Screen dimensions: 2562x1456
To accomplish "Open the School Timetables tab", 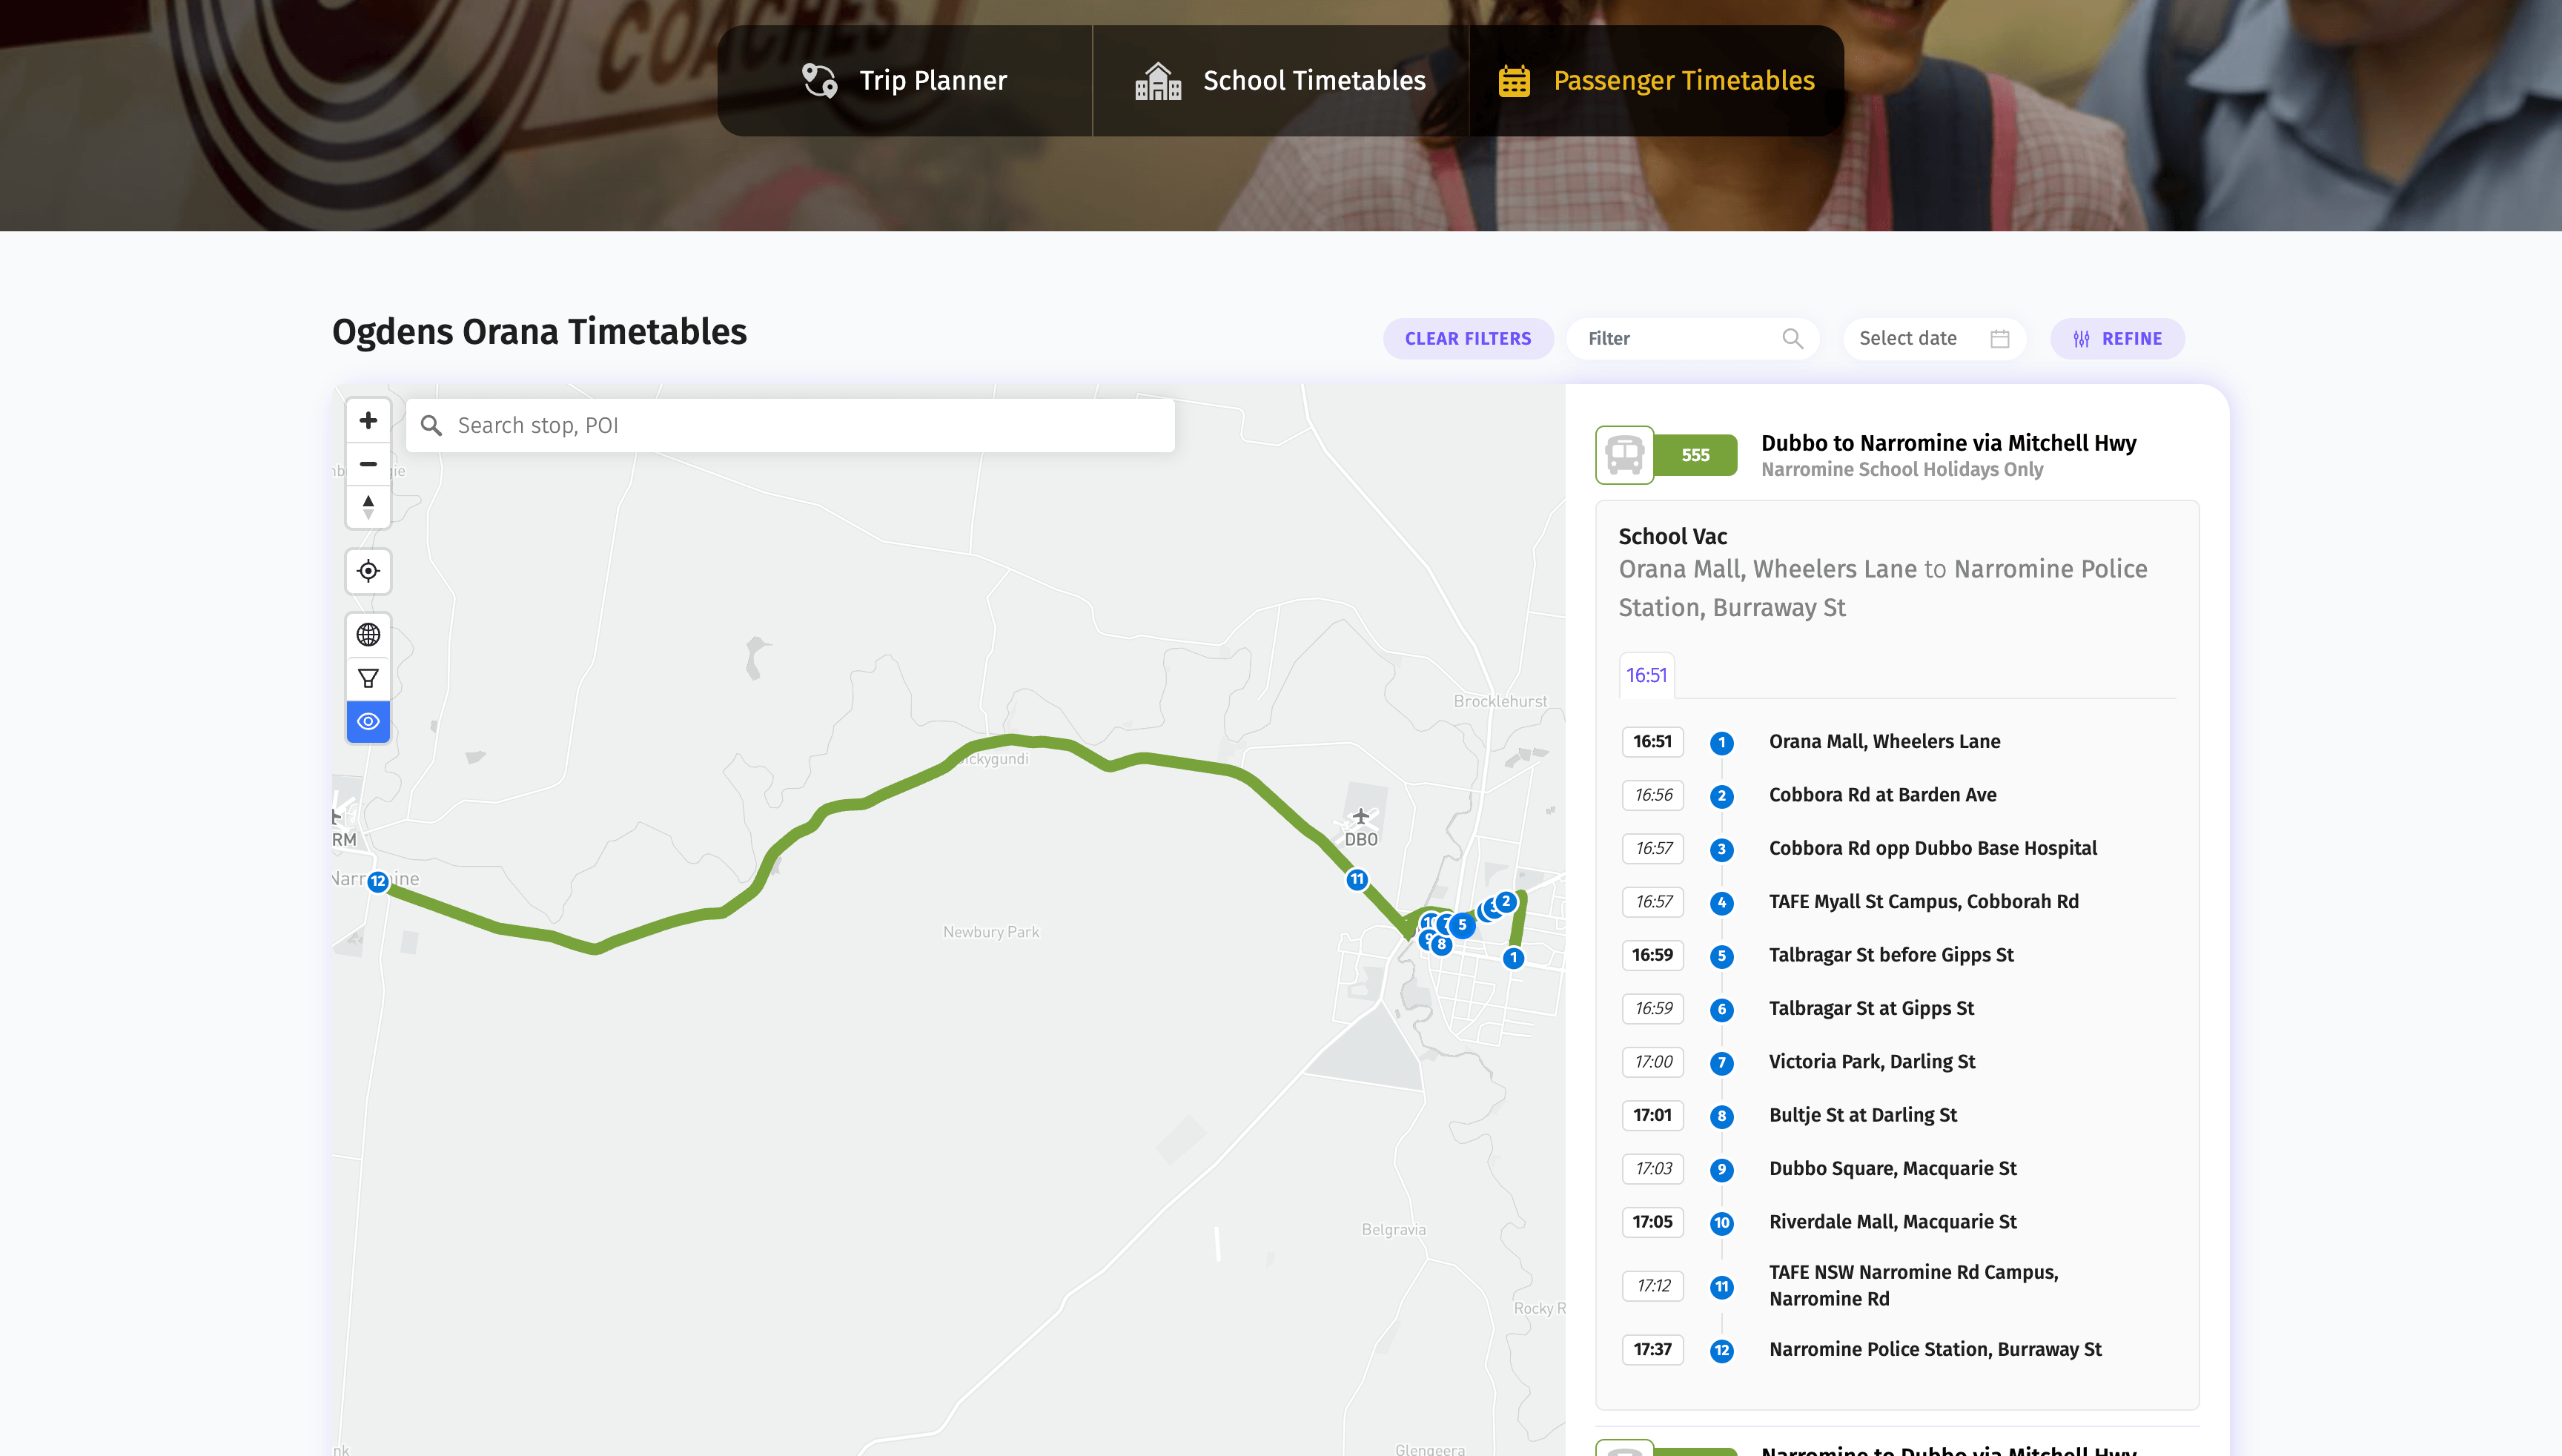I will point(1280,81).
